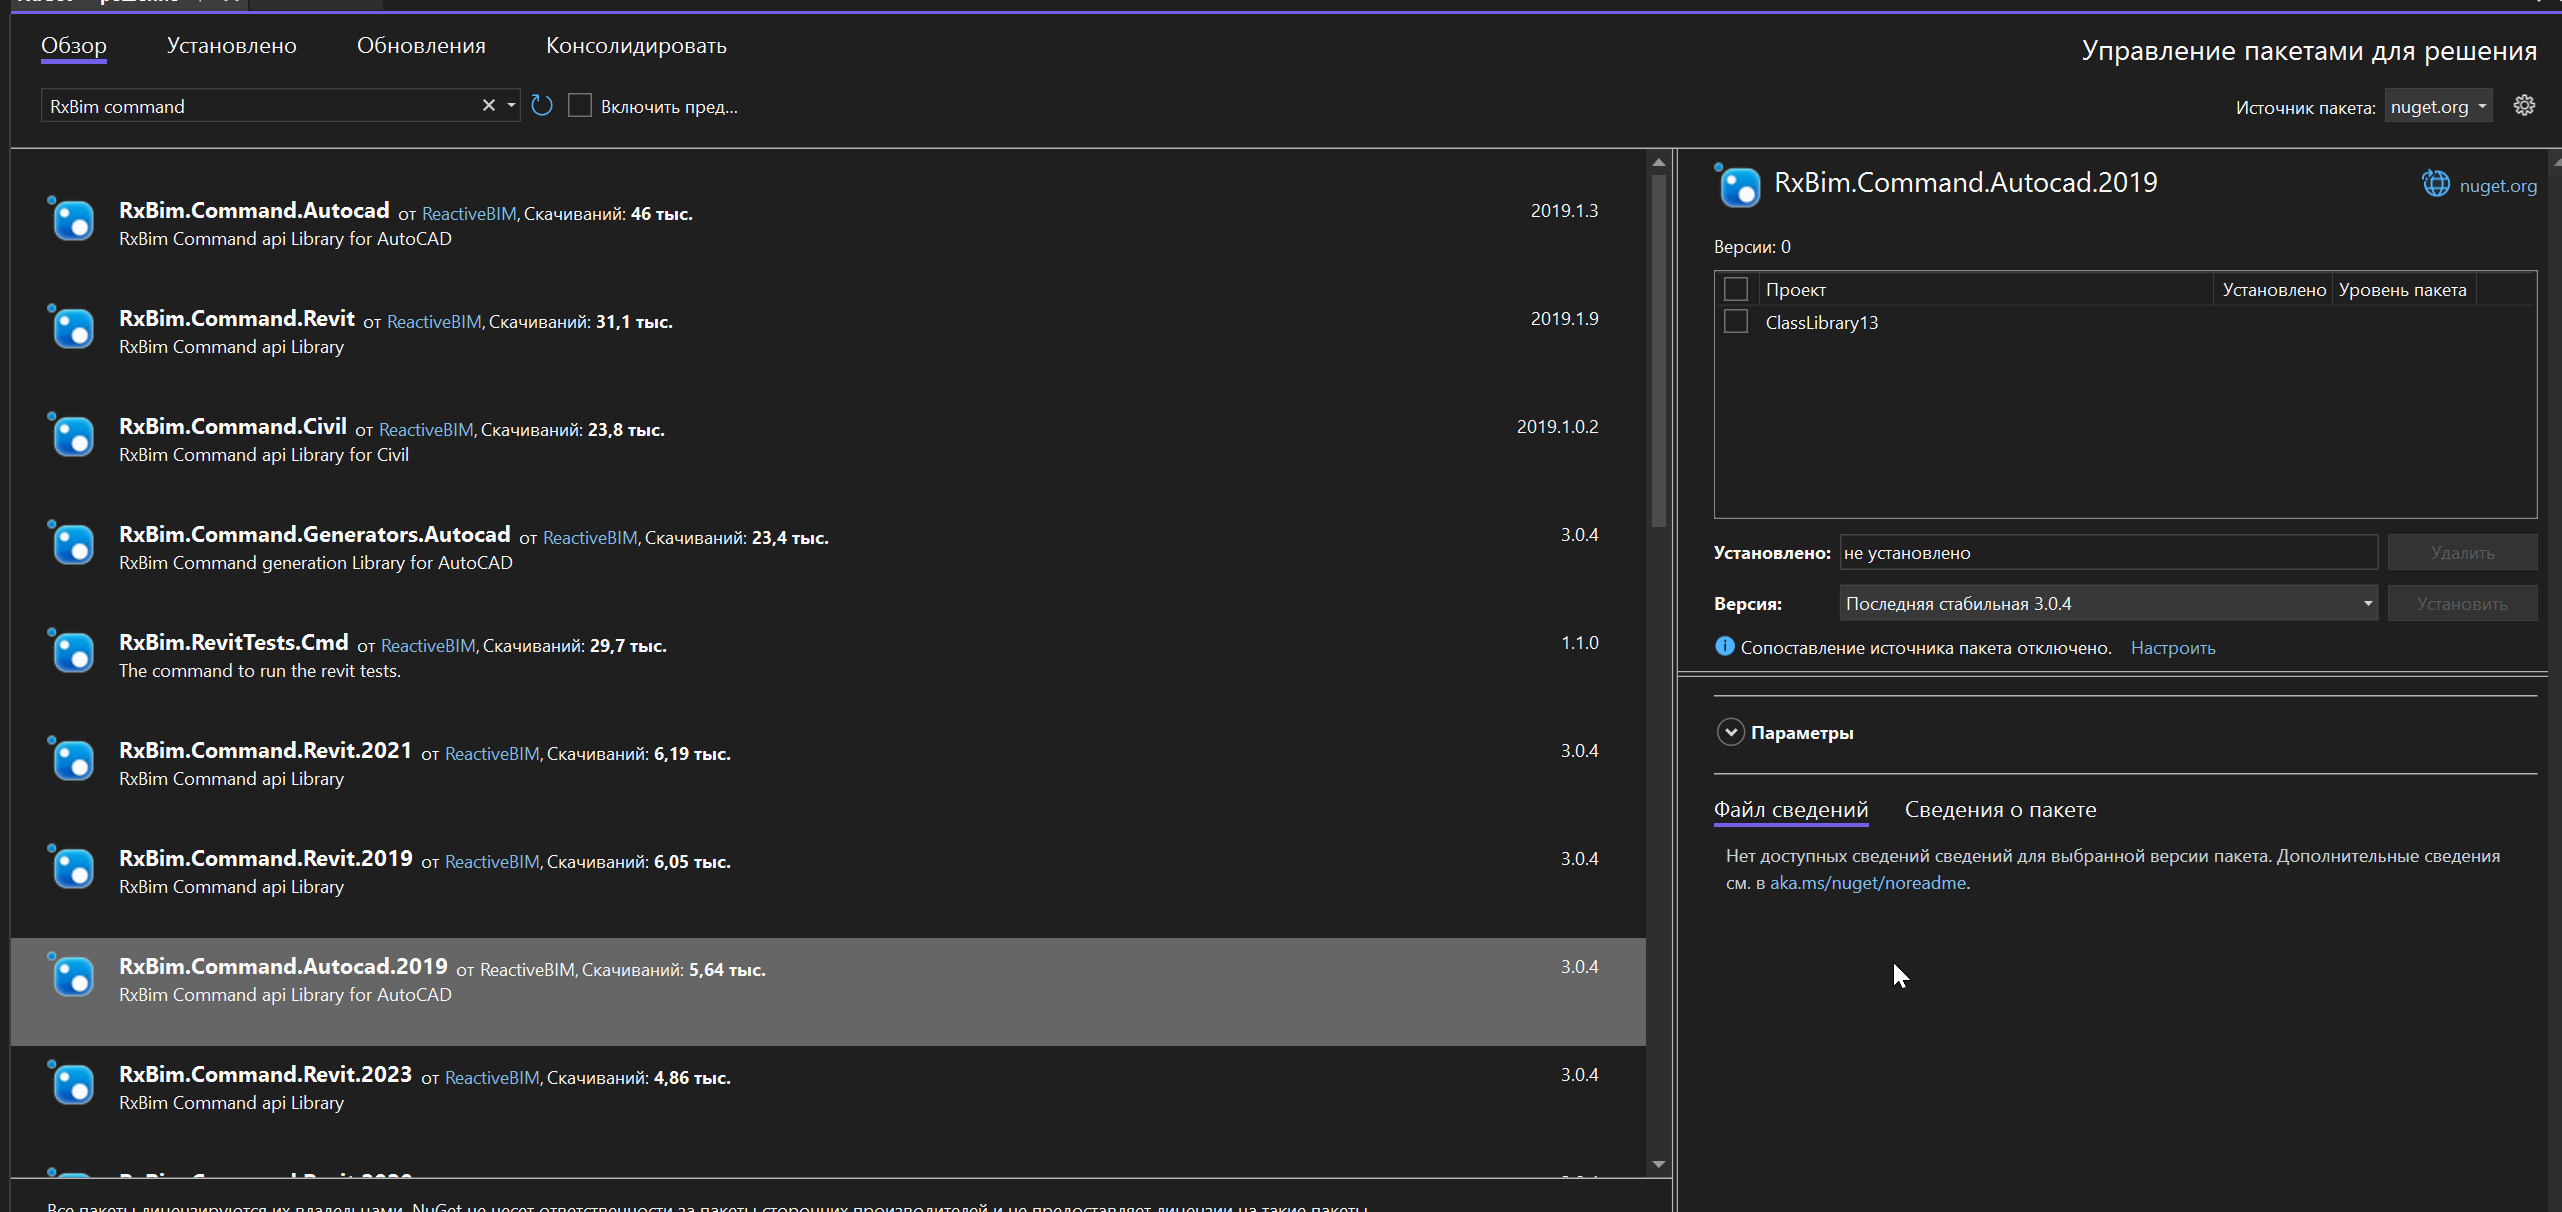Enable the include prerelease checkbox

click(x=580, y=106)
